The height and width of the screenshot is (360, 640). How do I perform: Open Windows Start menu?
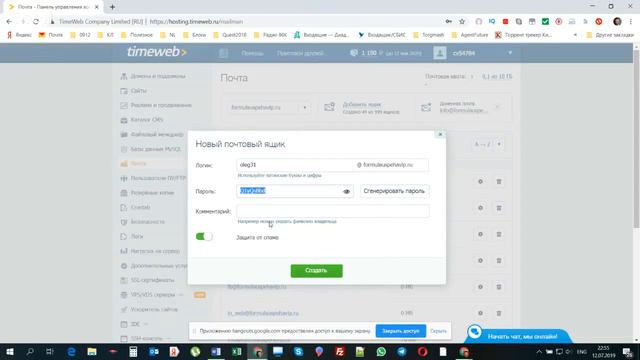click(10, 351)
